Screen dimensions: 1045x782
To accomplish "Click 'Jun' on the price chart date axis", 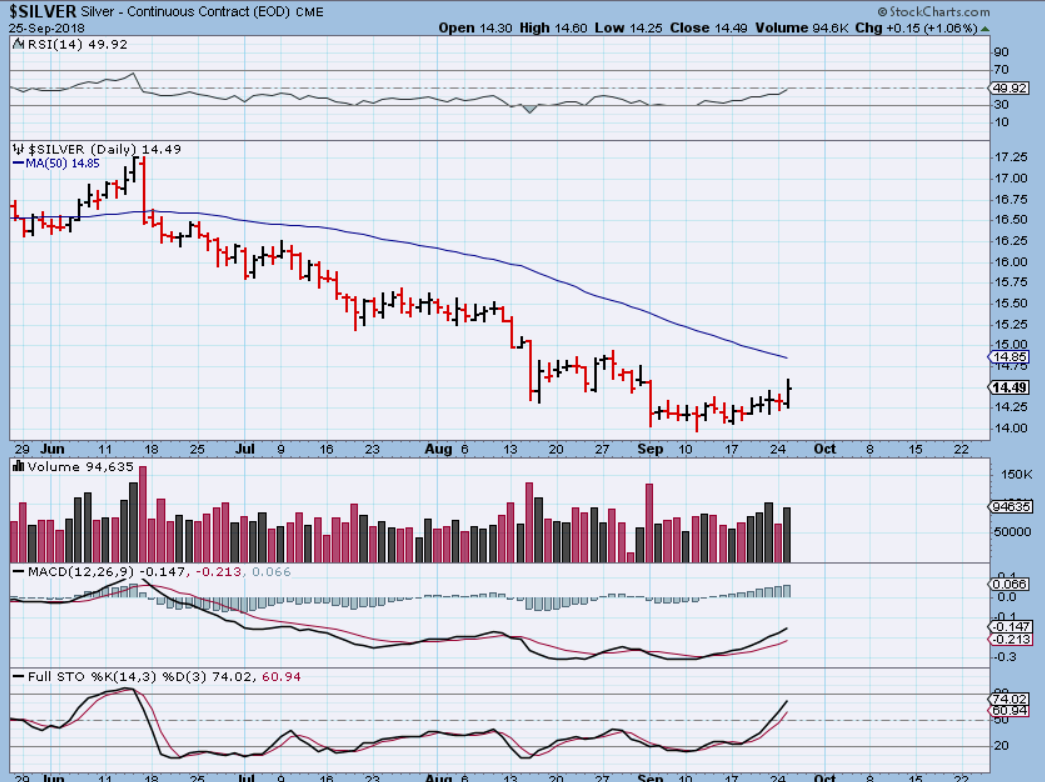I will click(53, 449).
